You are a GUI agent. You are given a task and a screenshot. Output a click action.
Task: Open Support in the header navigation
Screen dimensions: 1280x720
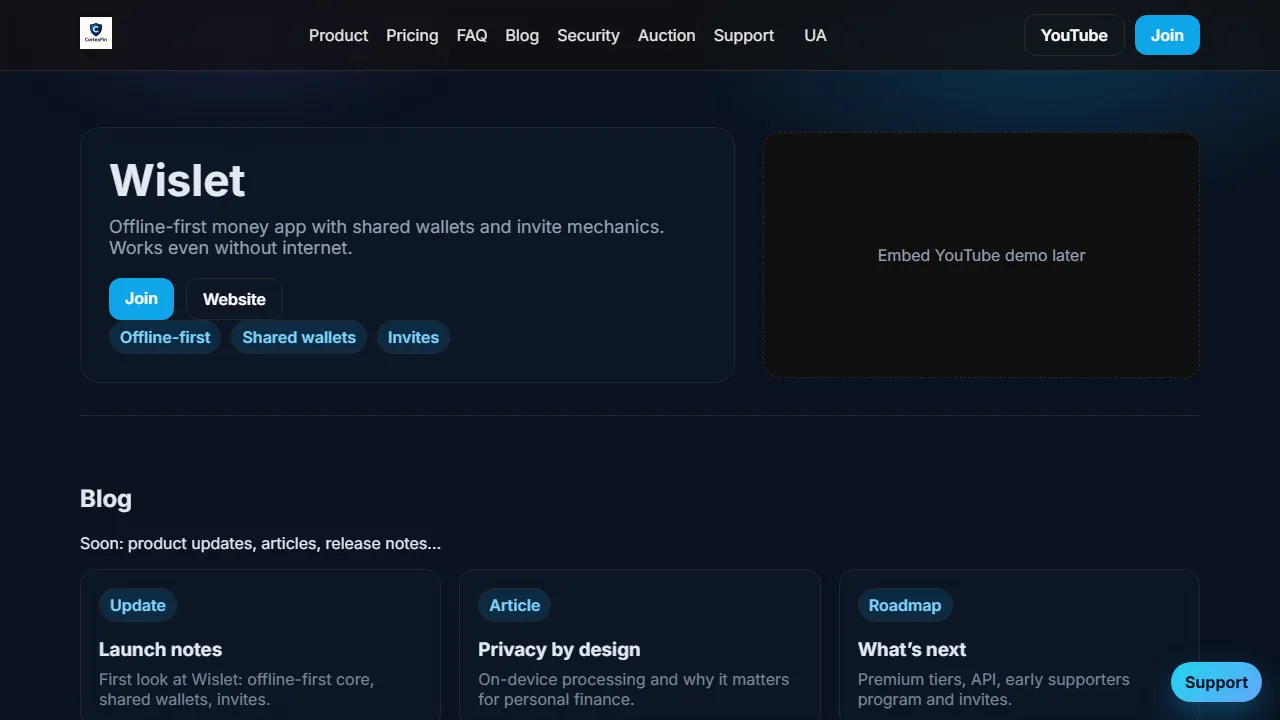tap(743, 35)
